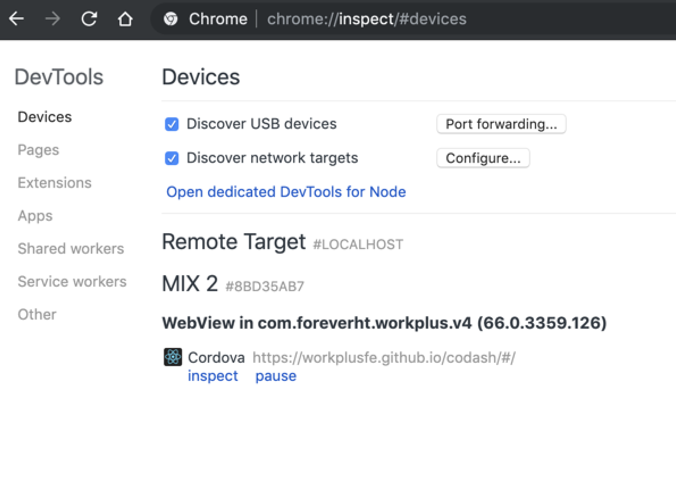Click the browser forward arrow
The width and height of the screenshot is (676, 480).
click(53, 19)
